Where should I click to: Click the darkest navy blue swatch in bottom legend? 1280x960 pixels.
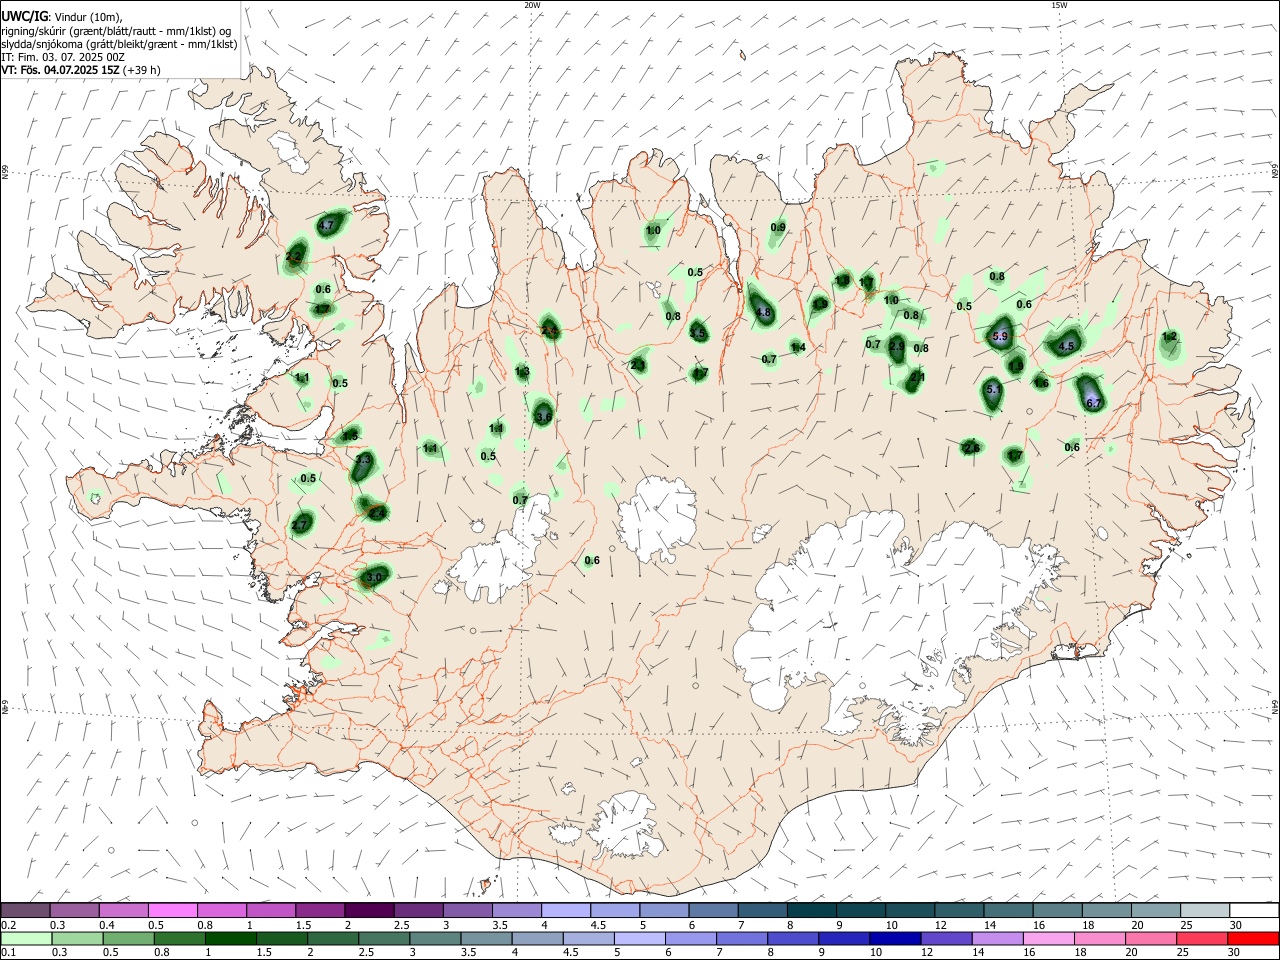[x=893, y=939]
